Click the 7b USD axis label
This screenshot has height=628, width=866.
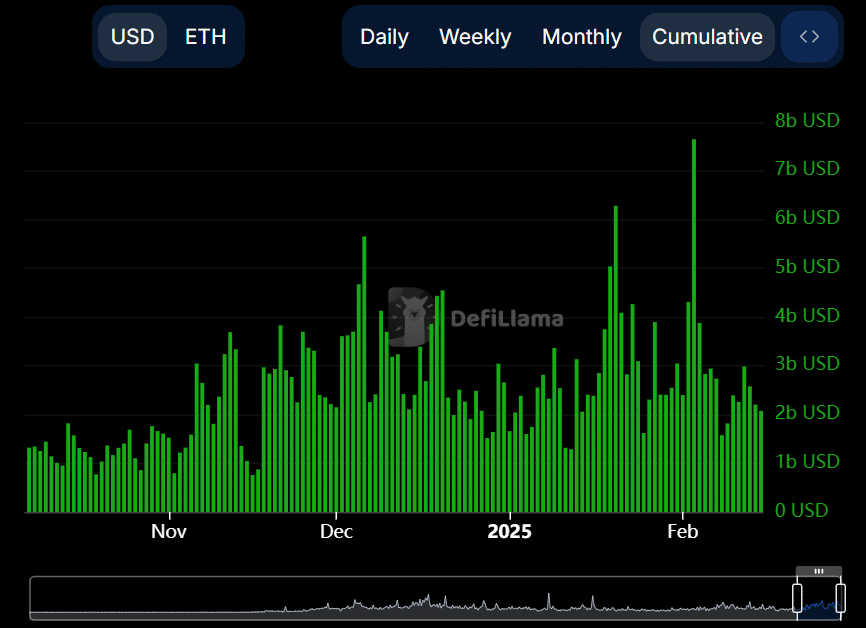point(807,168)
